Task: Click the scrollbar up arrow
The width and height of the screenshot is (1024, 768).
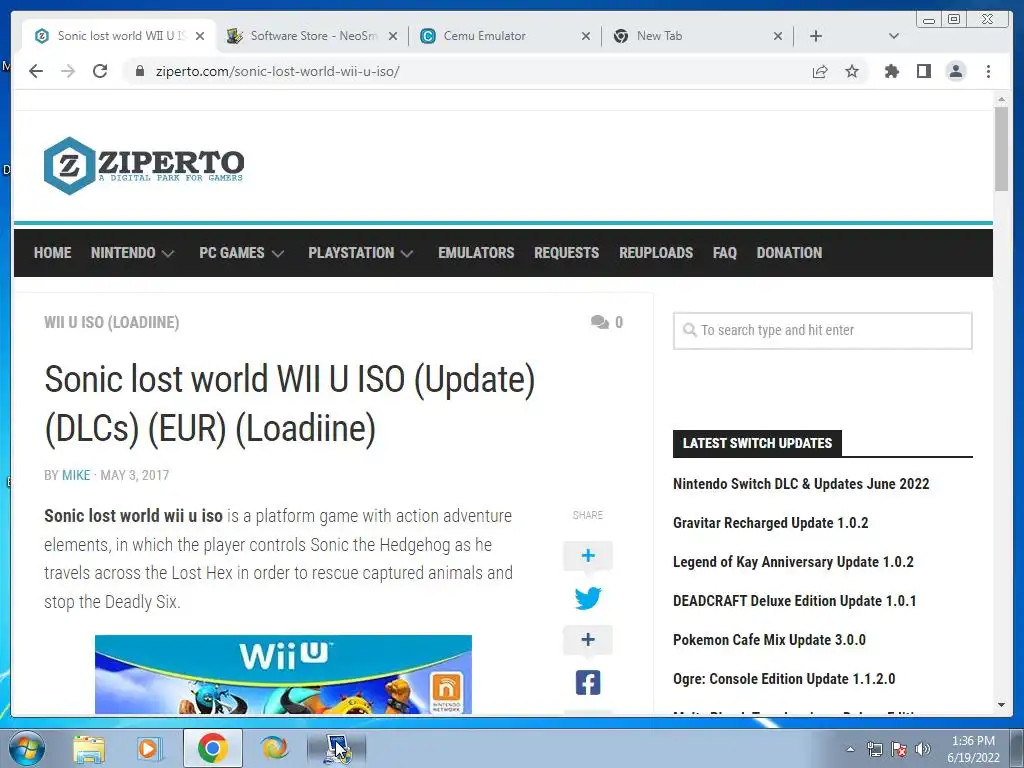Action: coord(1001,99)
